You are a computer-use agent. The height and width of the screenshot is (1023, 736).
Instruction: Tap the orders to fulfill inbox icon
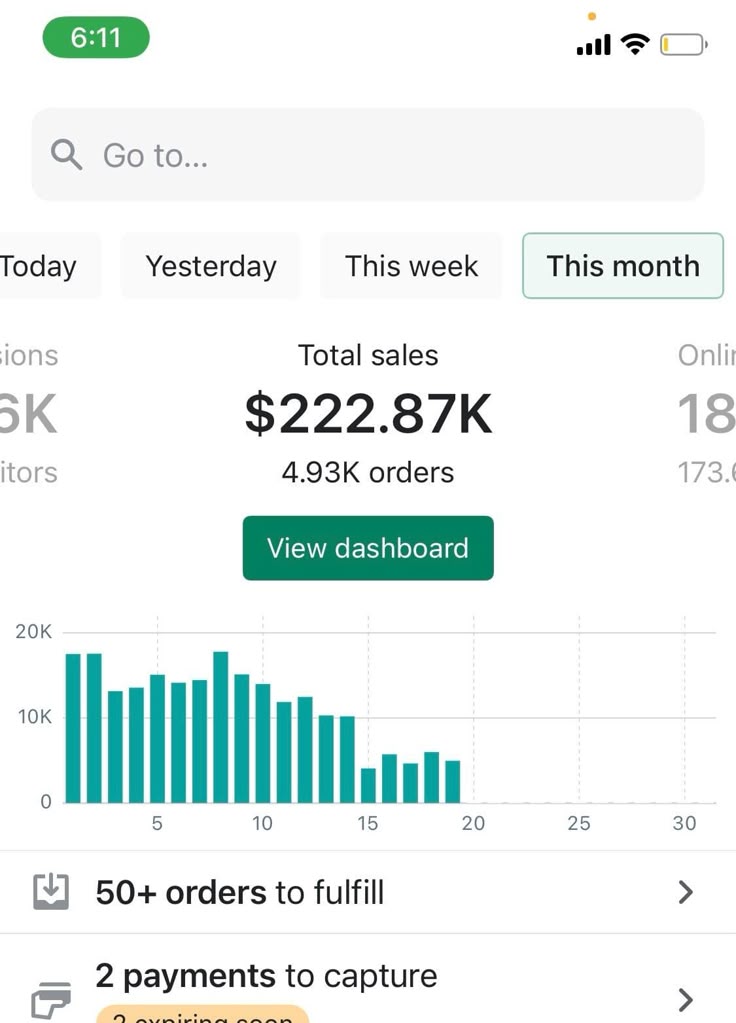(50, 892)
